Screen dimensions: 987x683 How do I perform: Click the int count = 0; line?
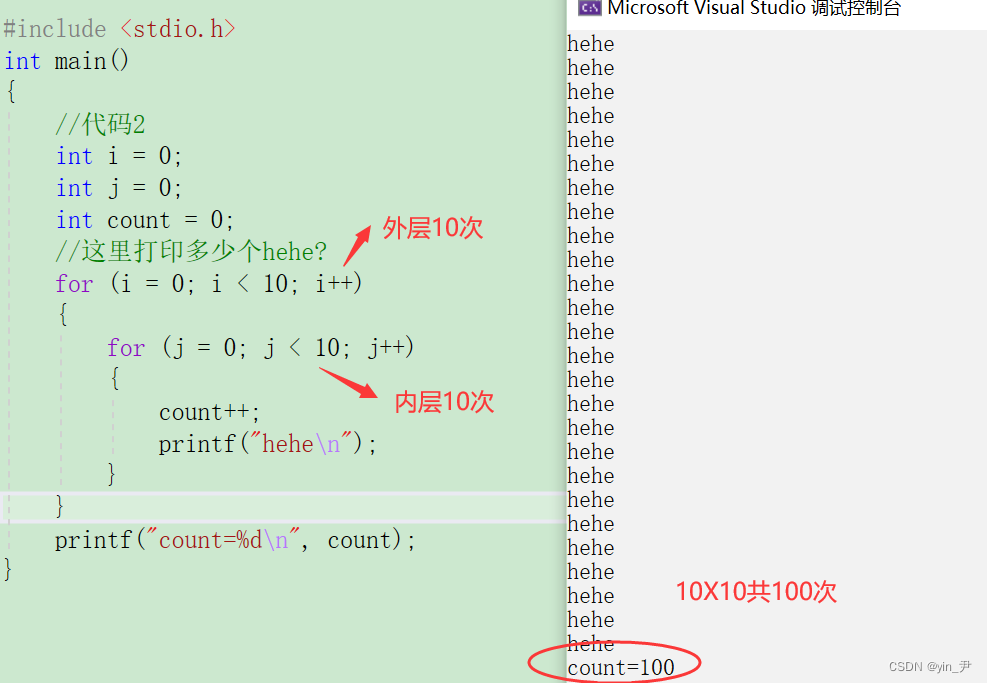coord(145,220)
